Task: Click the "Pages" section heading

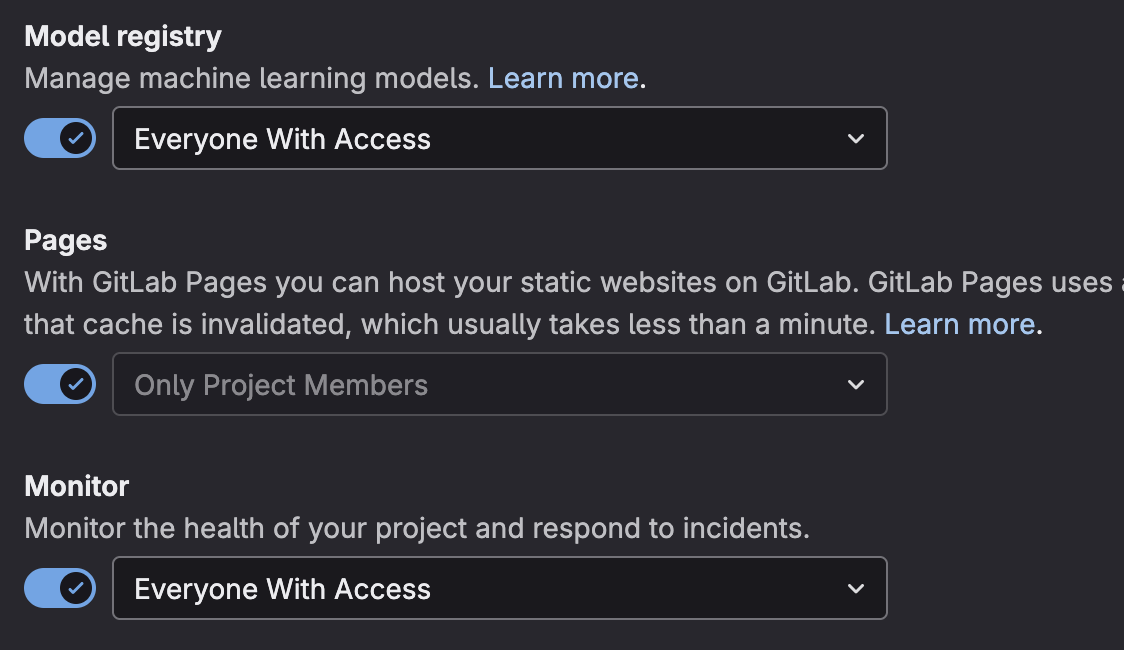Action: [x=66, y=241]
